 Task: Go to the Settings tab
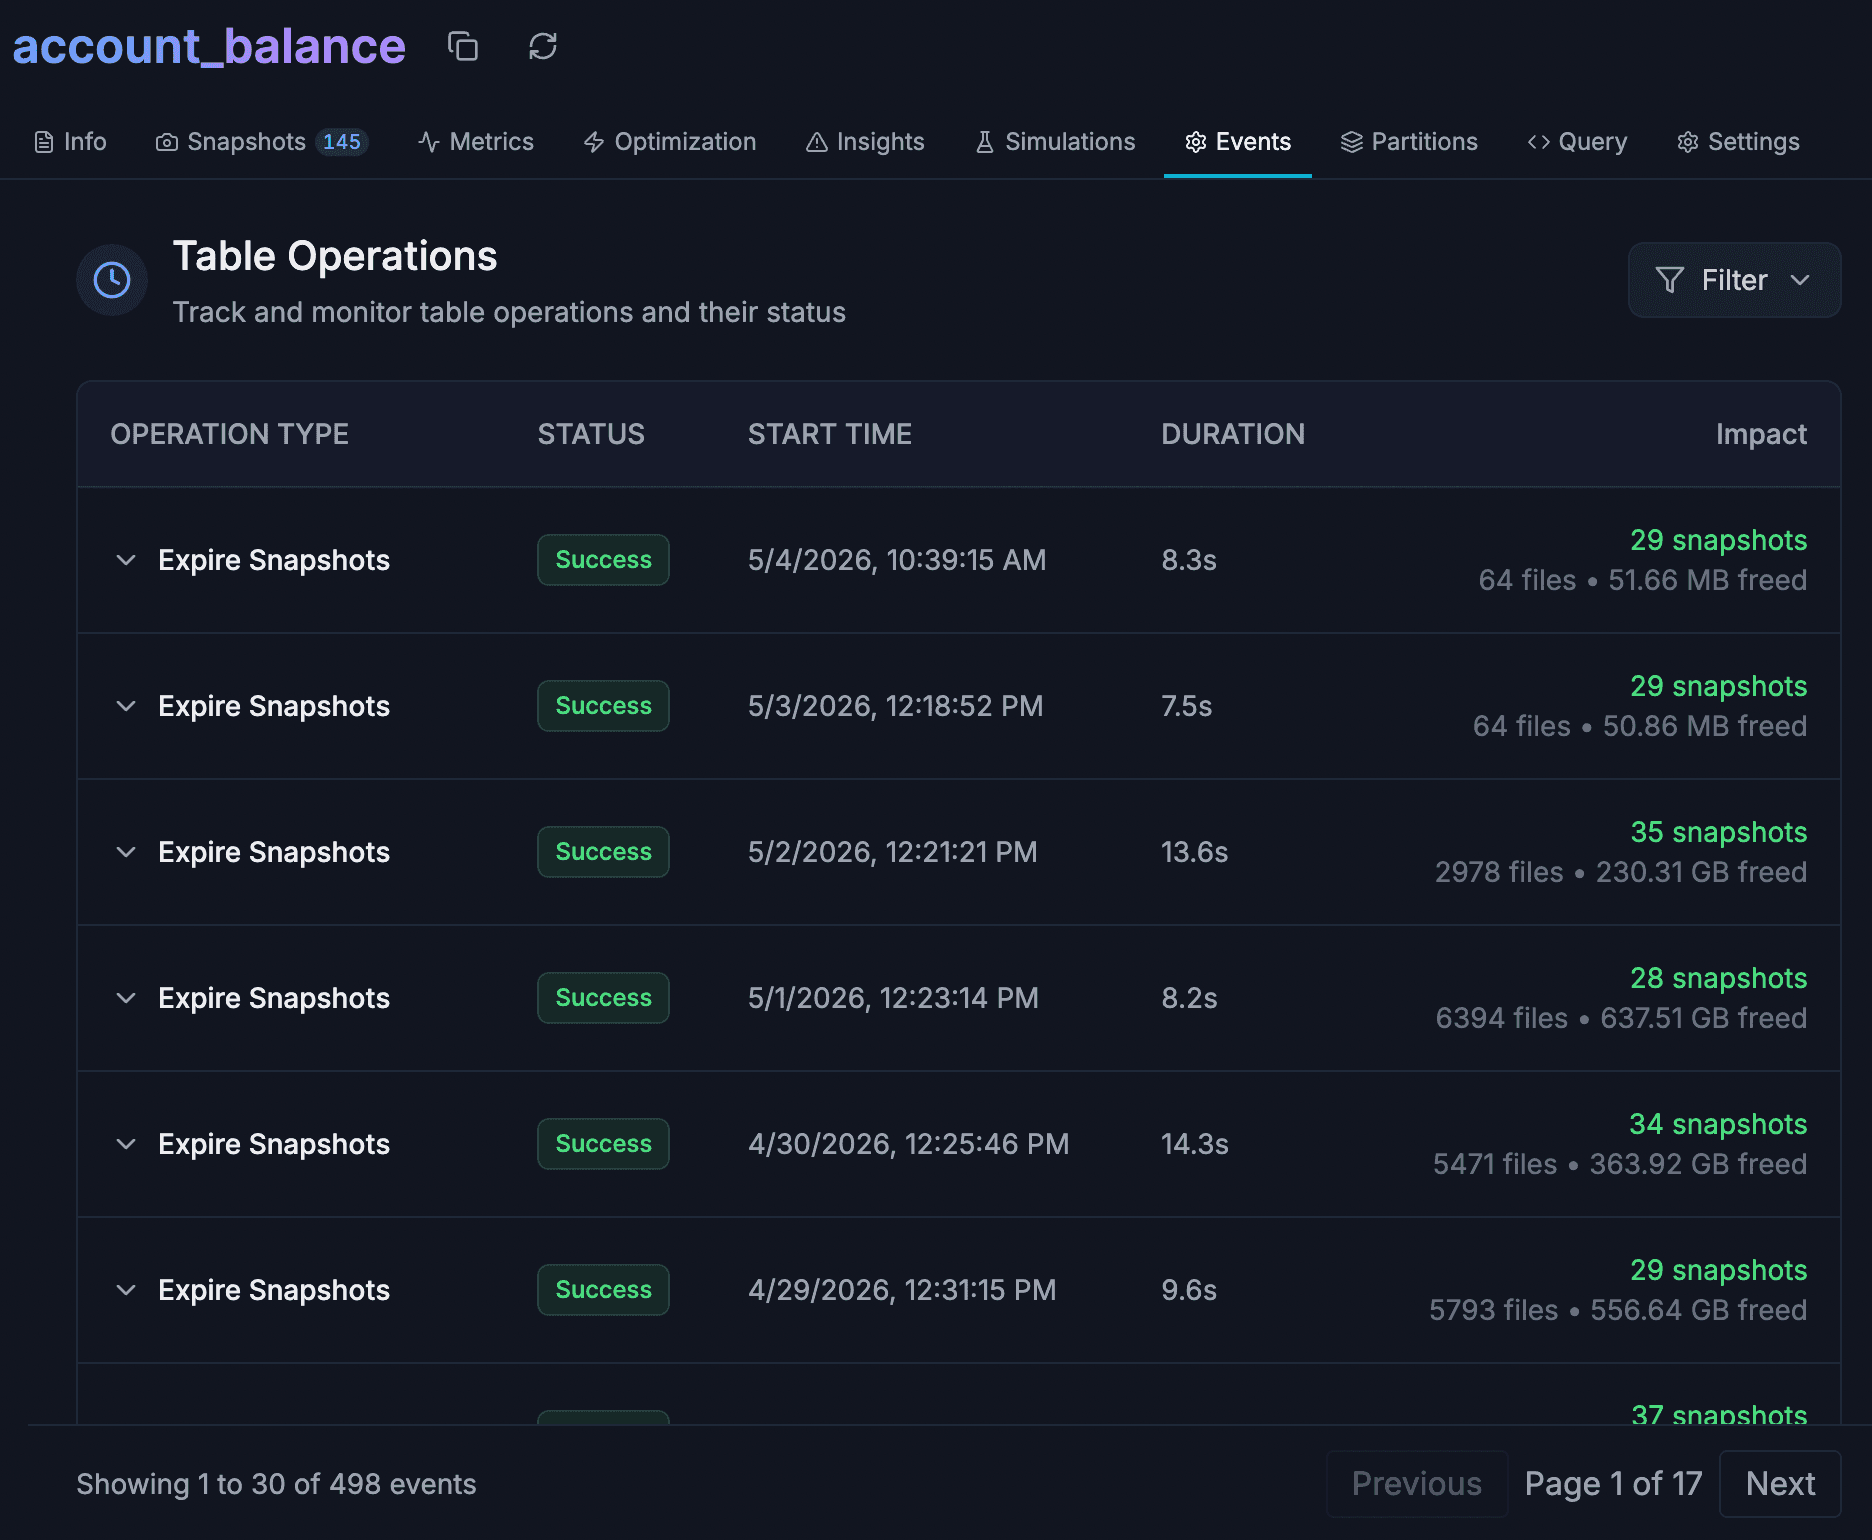point(1738,142)
